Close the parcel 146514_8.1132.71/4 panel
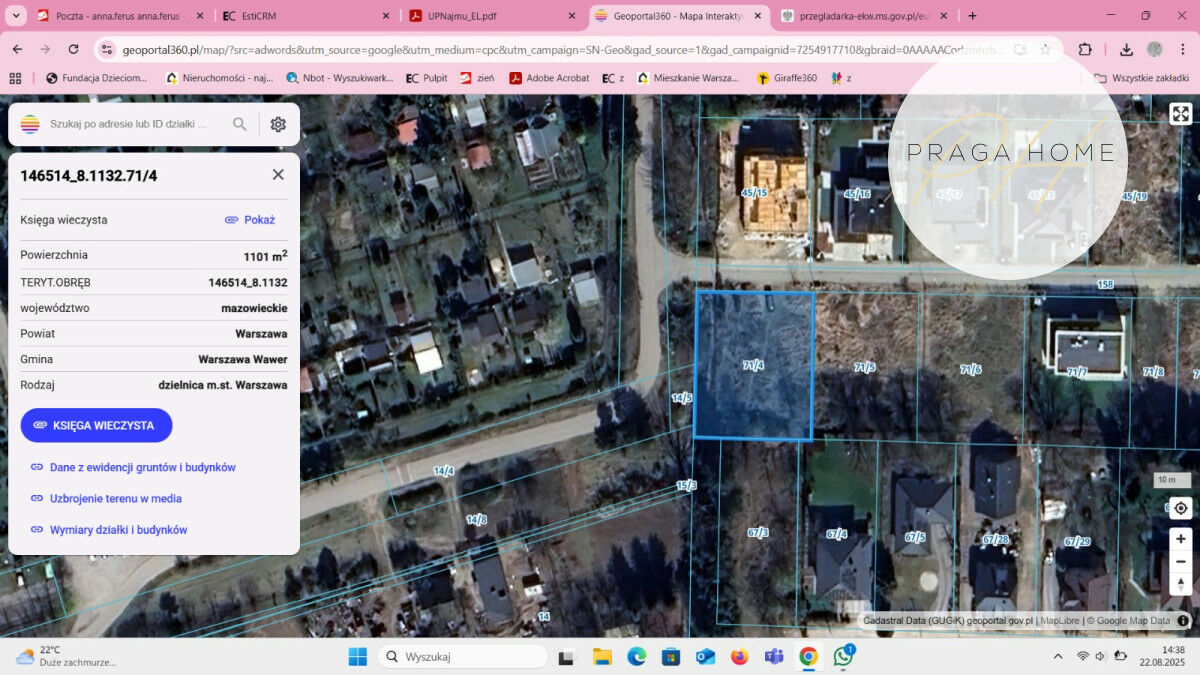This screenshot has height=675, width=1200. [x=278, y=175]
